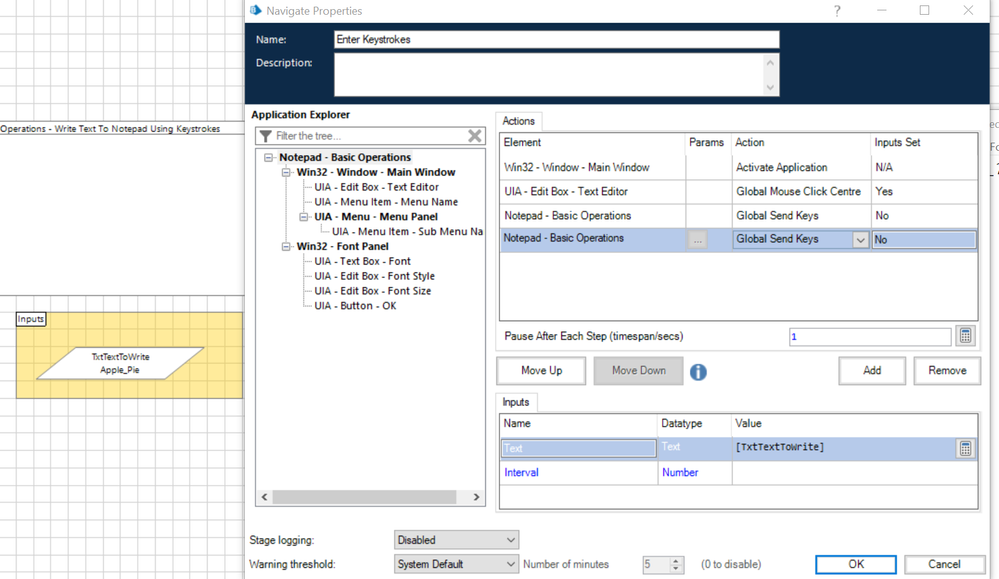
Task: Click the calculator icon beside Pause timespan field
Action: [965, 336]
